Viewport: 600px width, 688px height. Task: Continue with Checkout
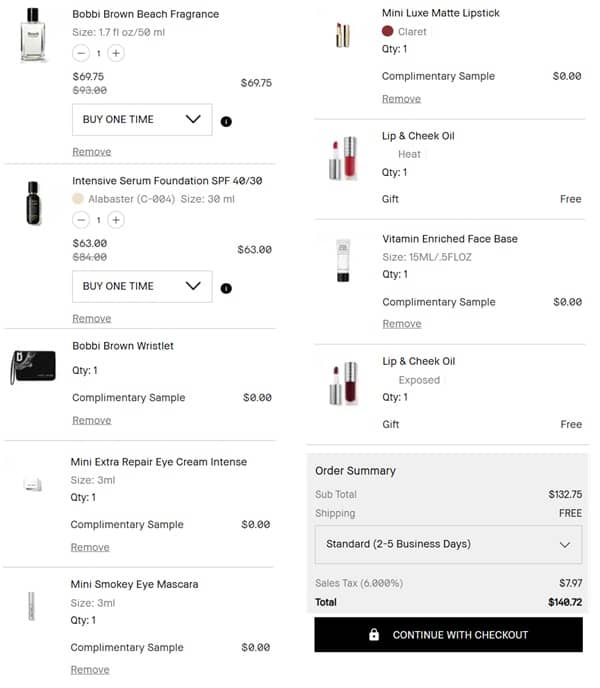(x=448, y=635)
